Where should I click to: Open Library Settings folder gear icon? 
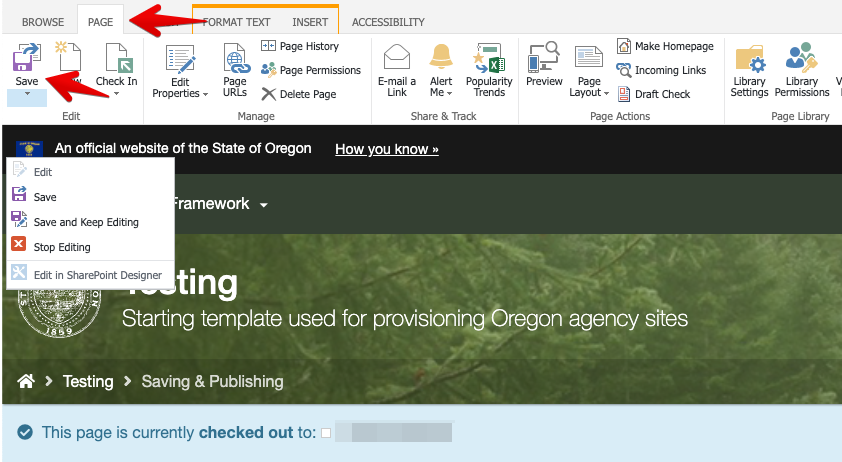[750, 59]
